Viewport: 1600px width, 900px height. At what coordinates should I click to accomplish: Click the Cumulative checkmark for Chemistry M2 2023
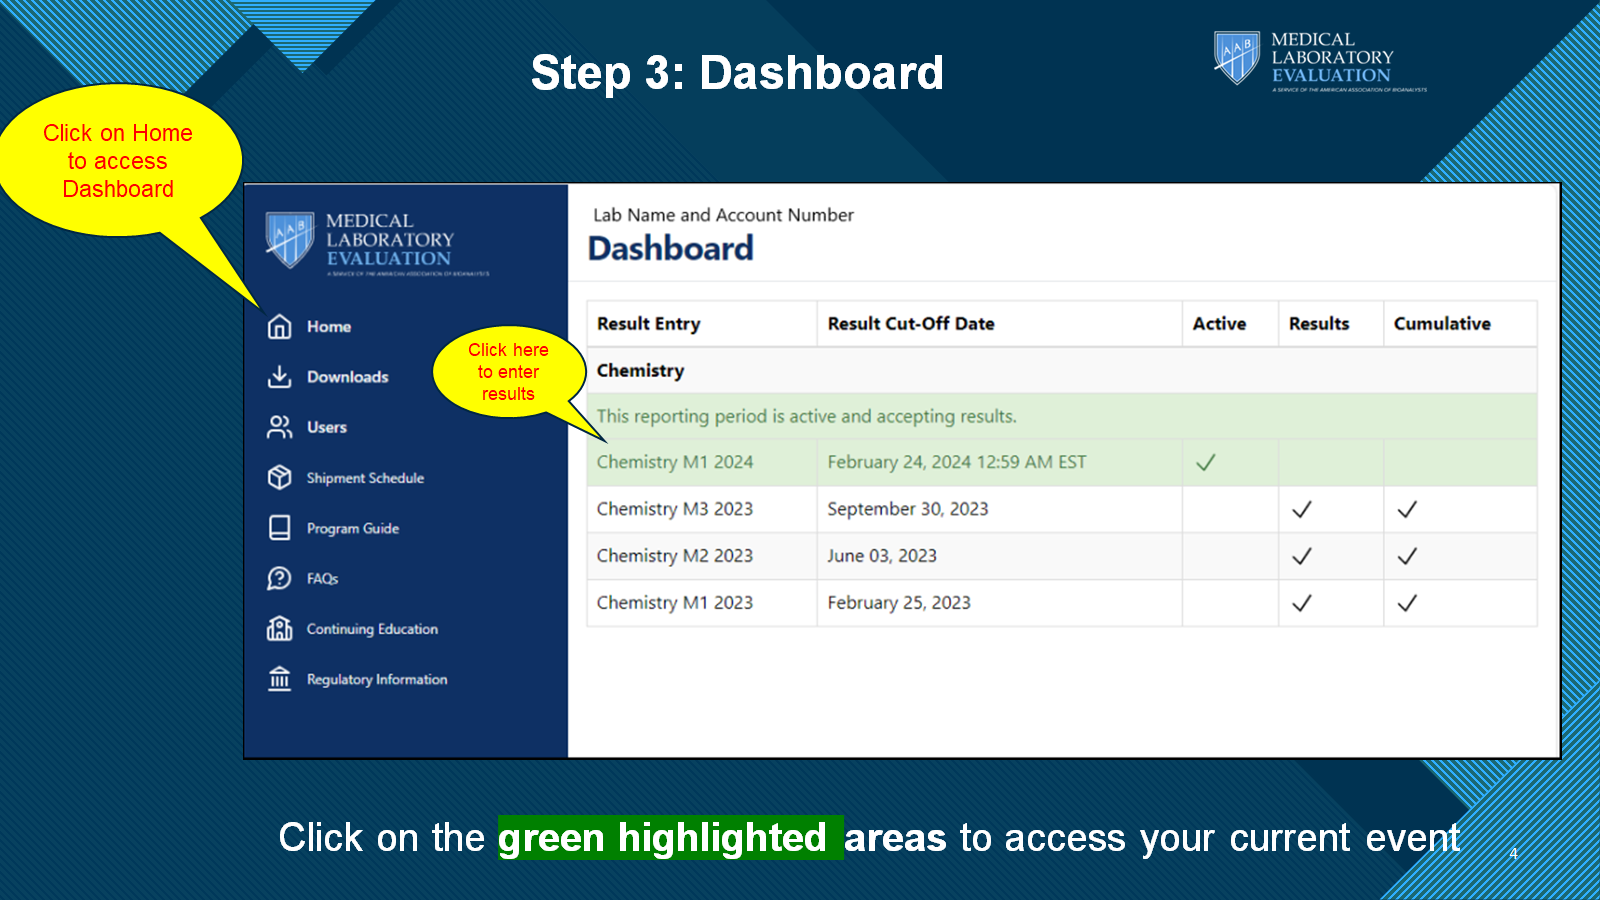click(x=1407, y=556)
